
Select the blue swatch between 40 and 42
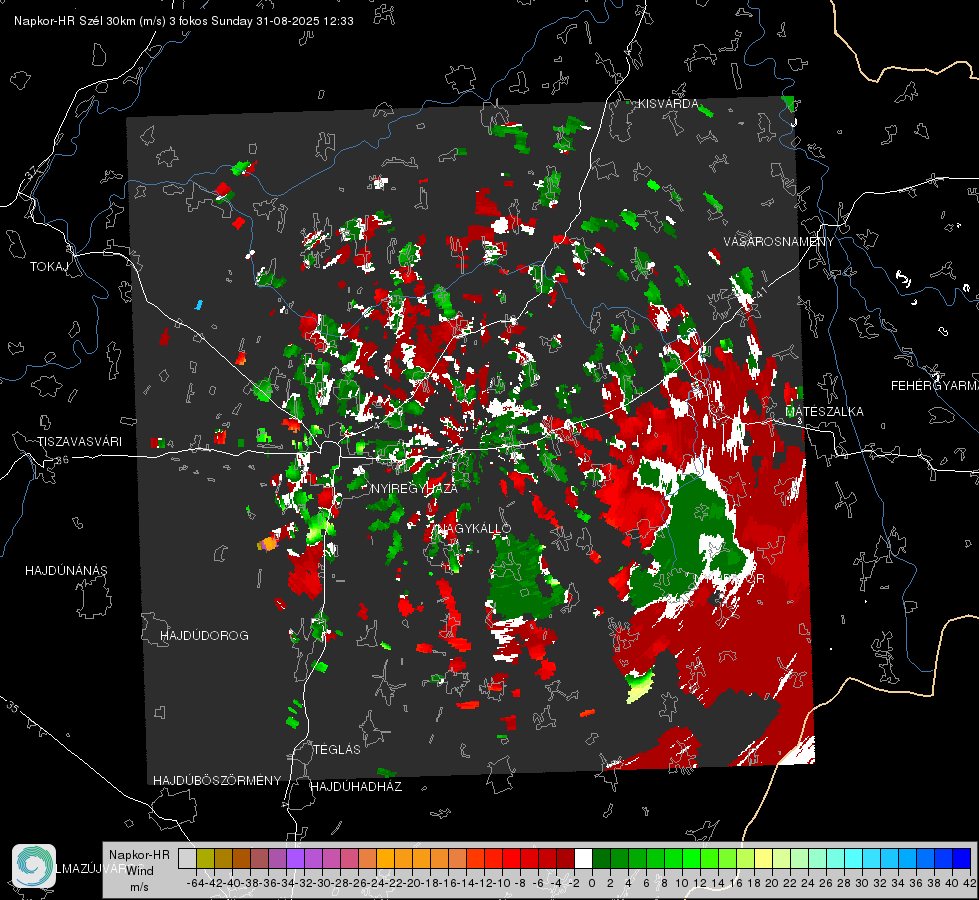tap(962, 859)
